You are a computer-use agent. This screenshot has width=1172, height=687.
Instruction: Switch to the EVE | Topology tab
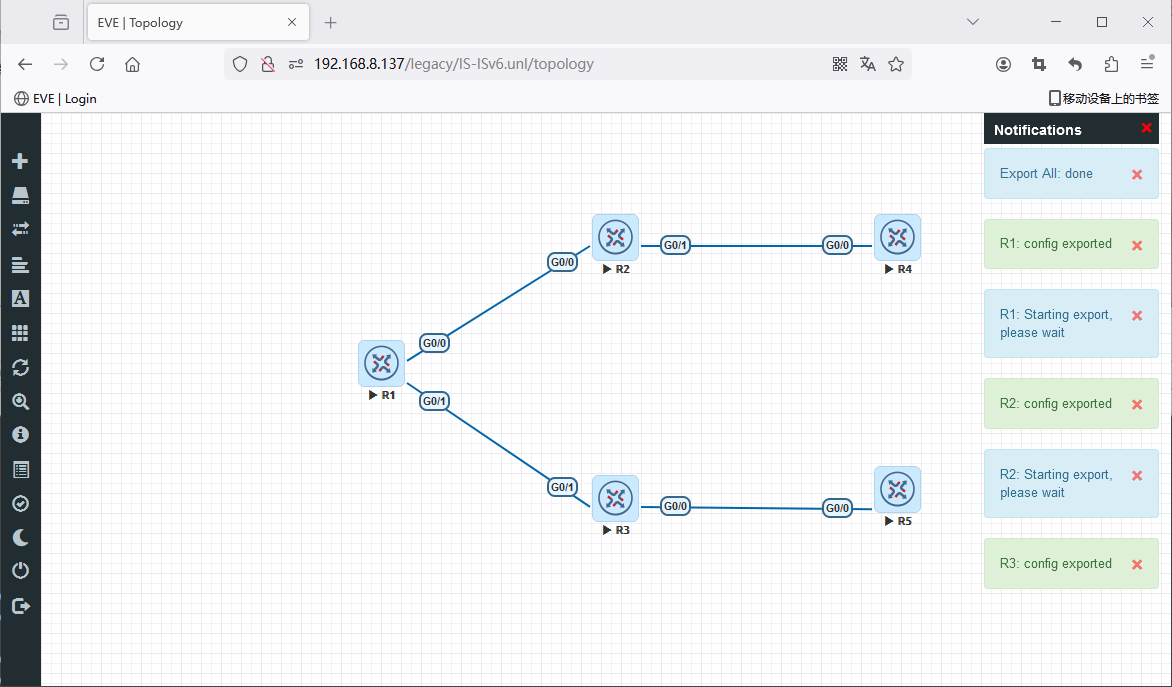click(x=190, y=22)
